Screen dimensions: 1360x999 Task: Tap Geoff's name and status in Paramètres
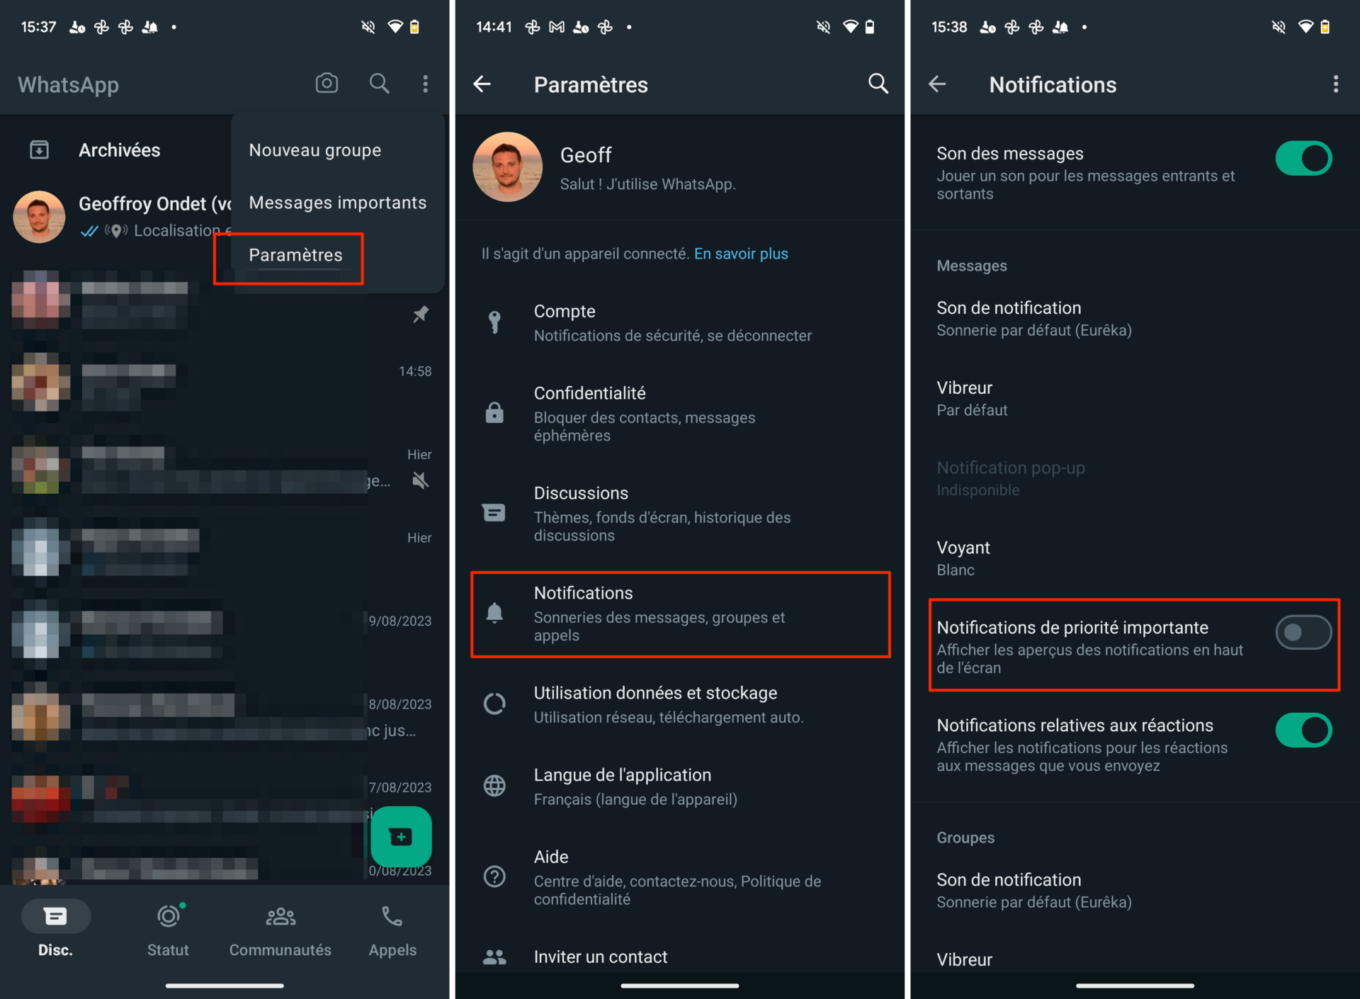click(x=647, y=168)
